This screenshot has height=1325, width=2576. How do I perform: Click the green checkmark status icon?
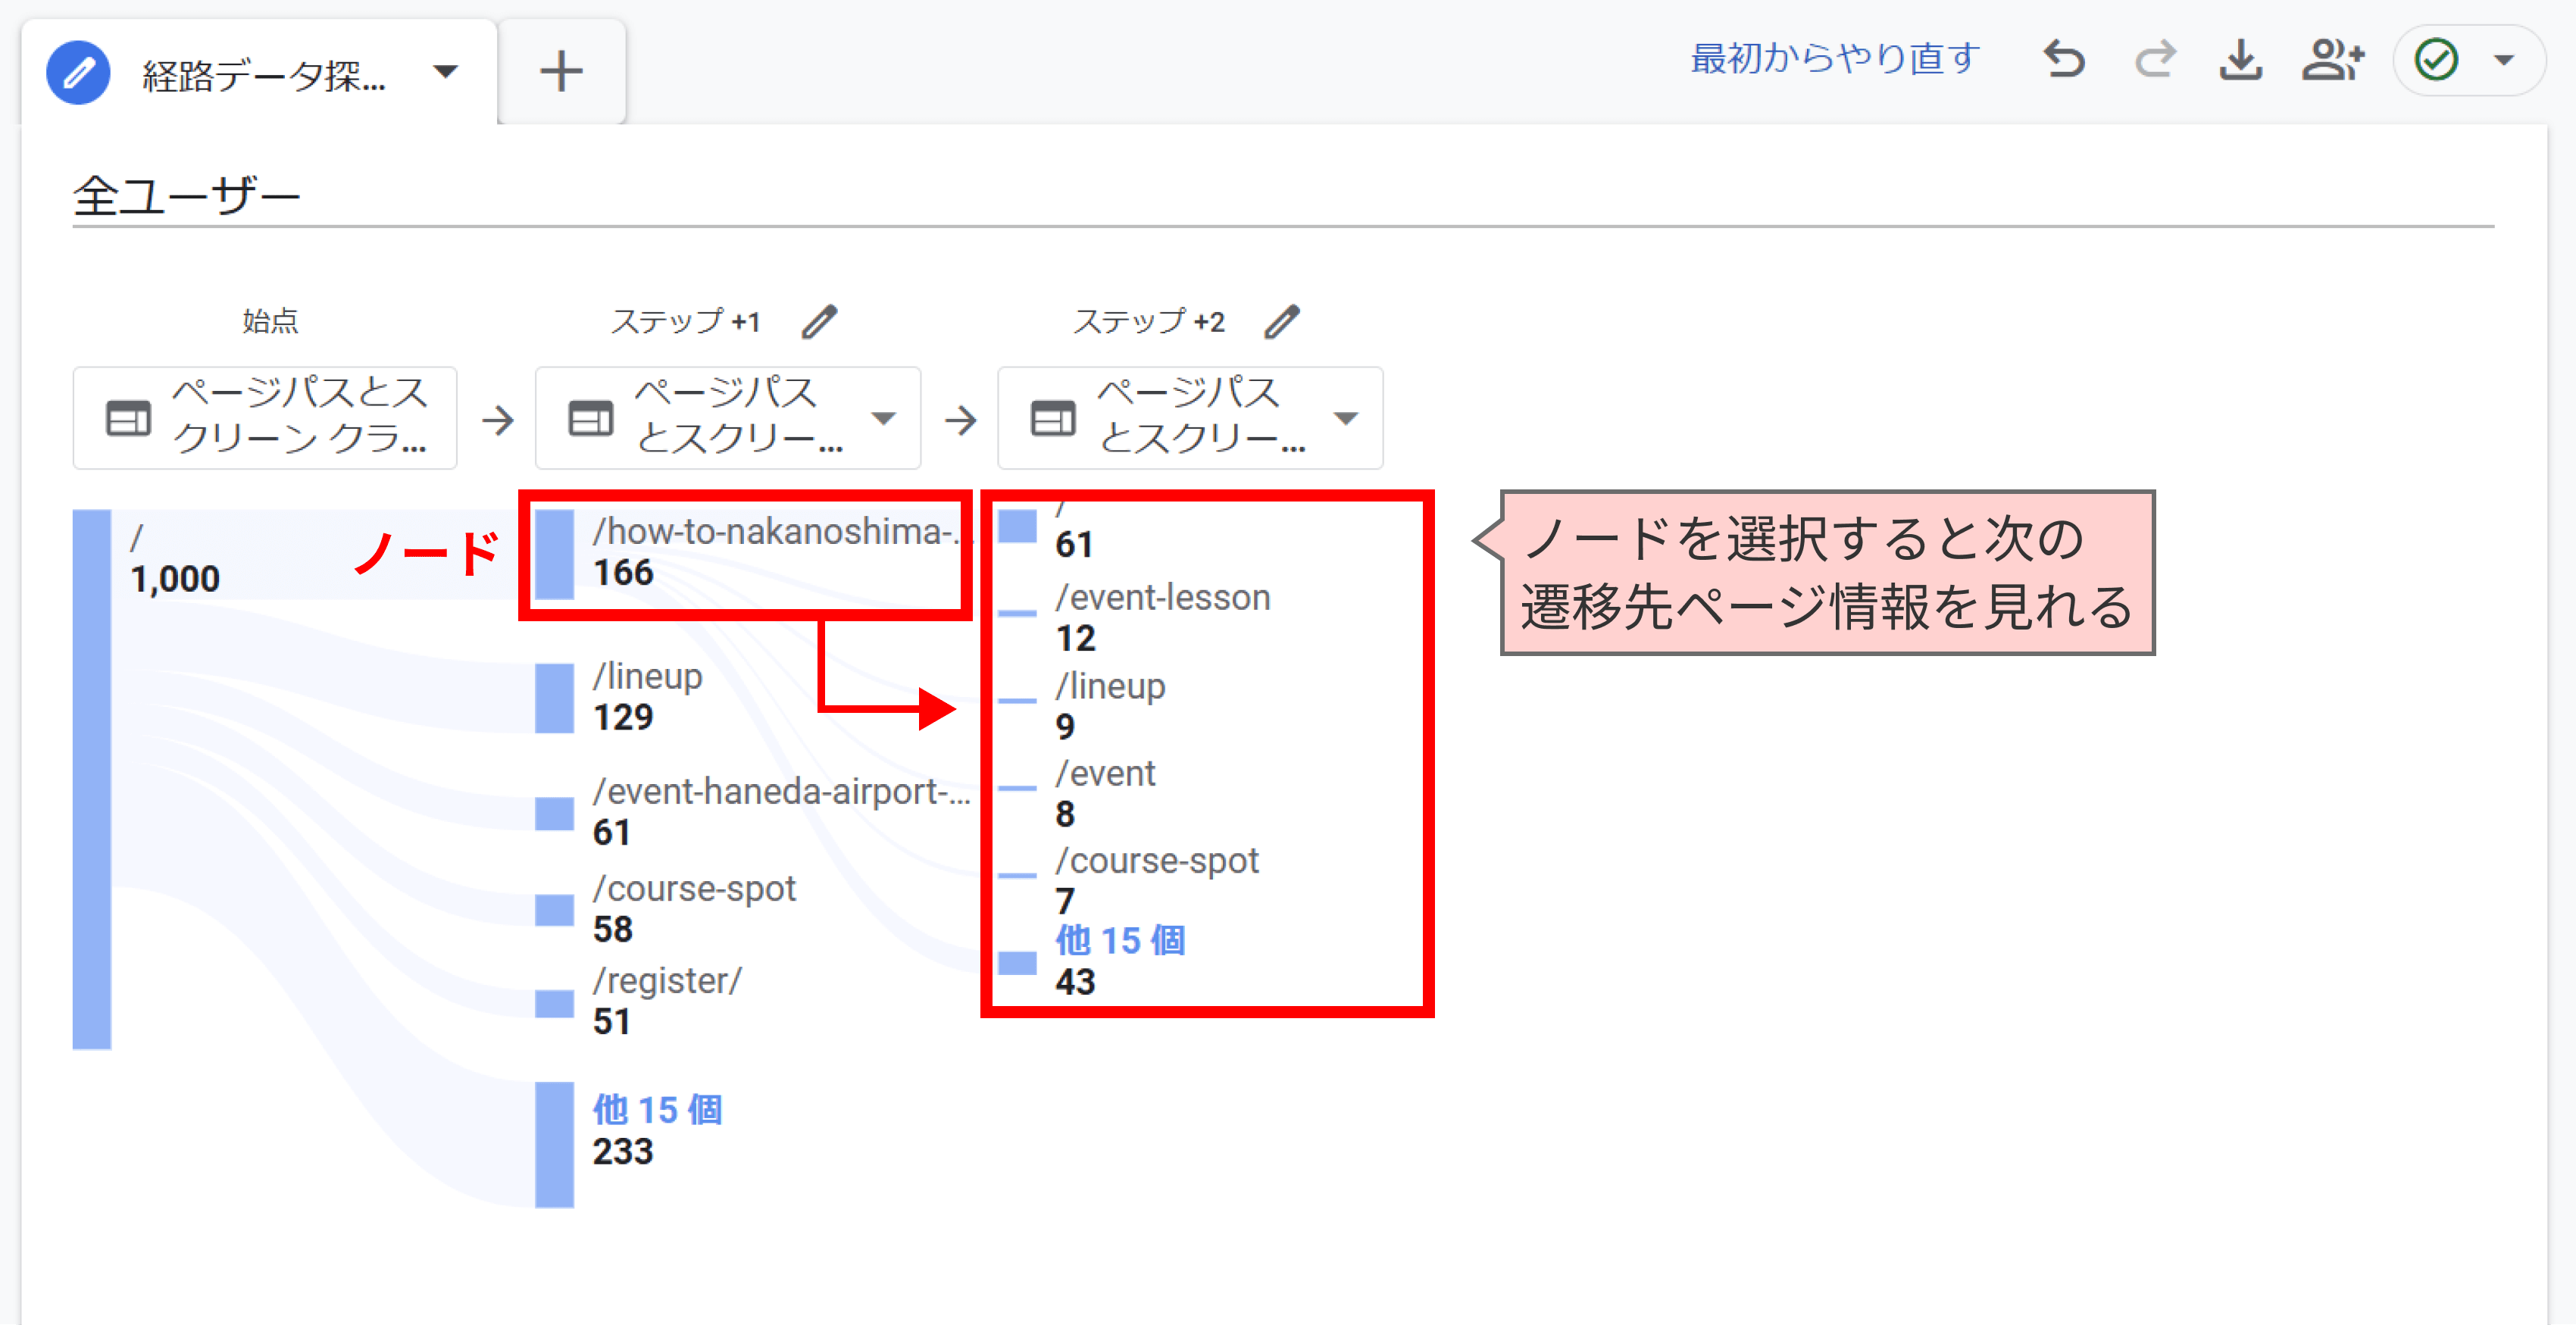(2436, 59)
